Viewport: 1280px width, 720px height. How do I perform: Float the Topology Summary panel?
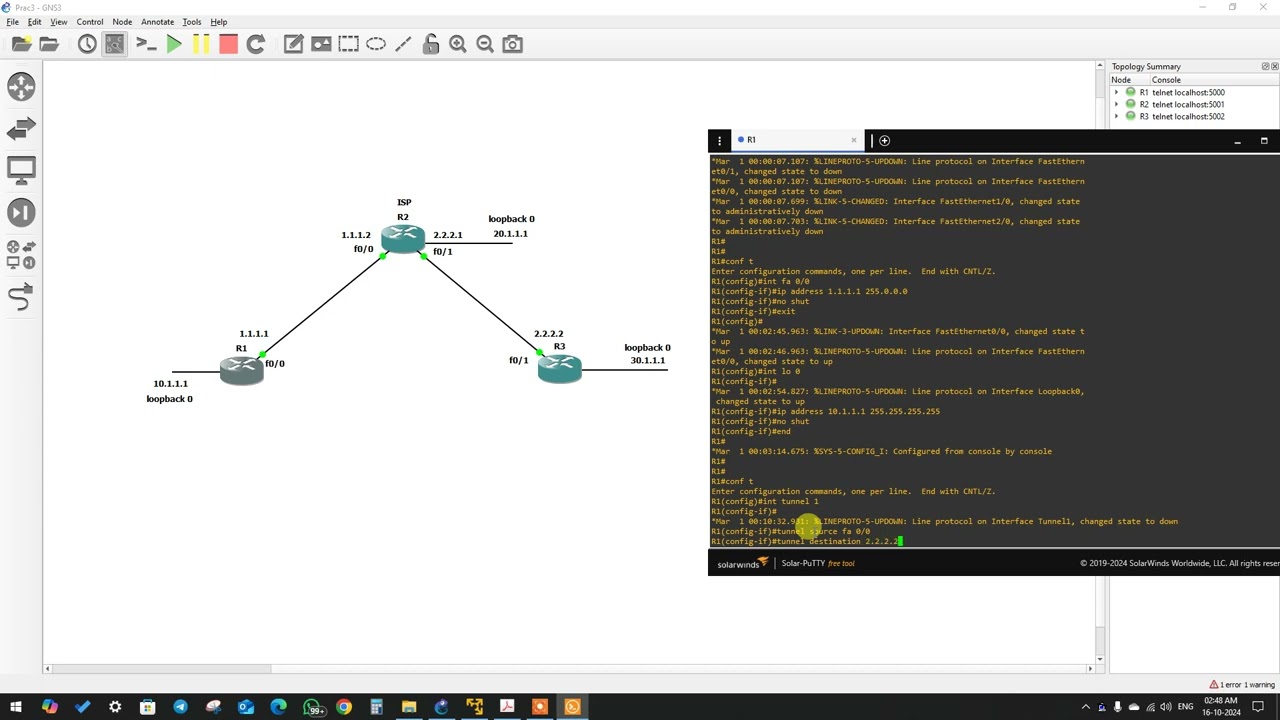click(x=1265, y=67)
